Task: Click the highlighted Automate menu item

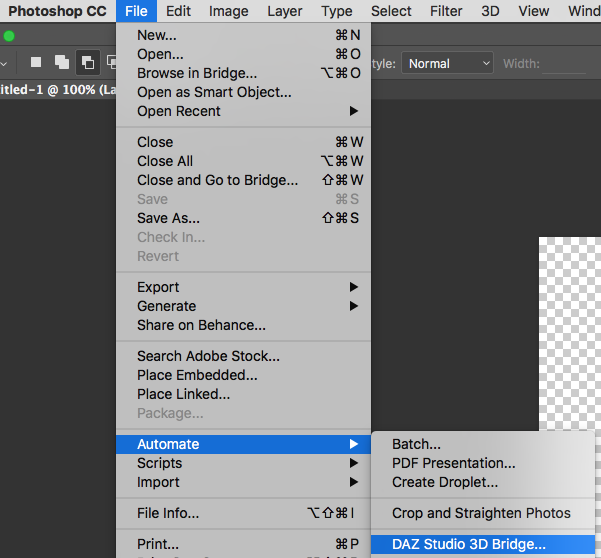Action: tap(243, 444)
